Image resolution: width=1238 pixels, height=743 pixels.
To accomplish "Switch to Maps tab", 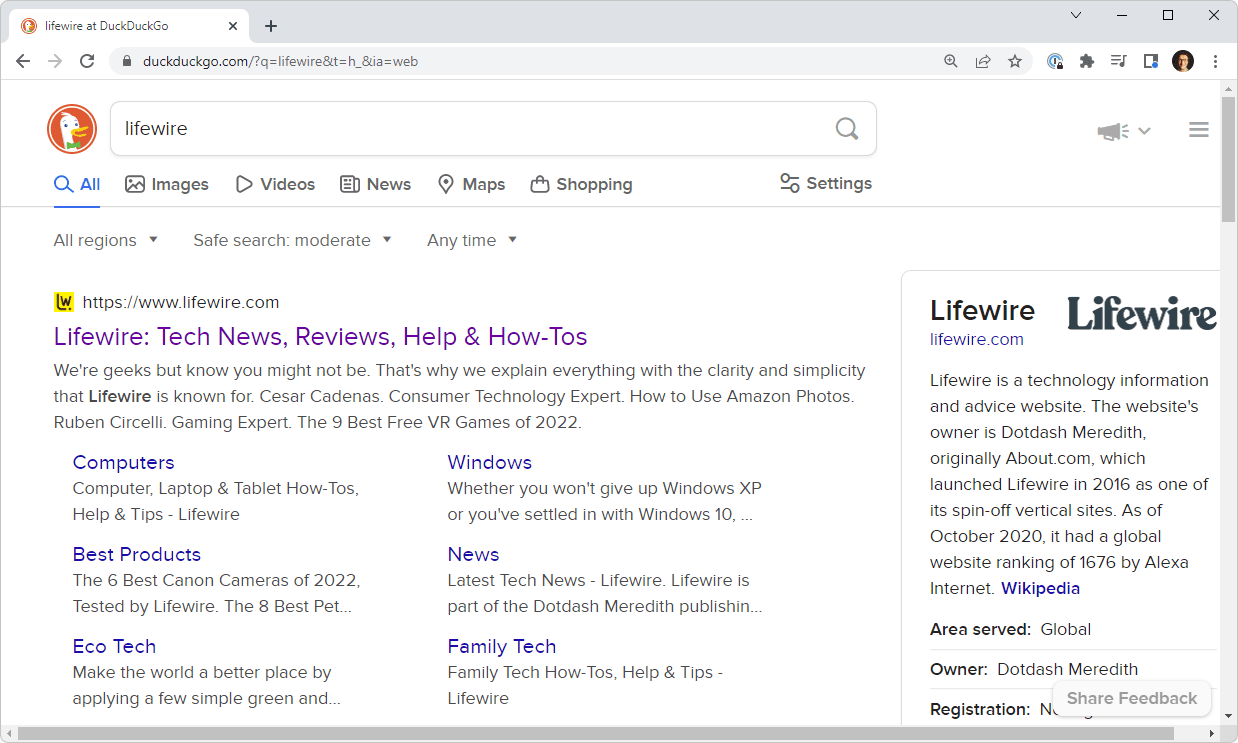I will coord(471,184).
